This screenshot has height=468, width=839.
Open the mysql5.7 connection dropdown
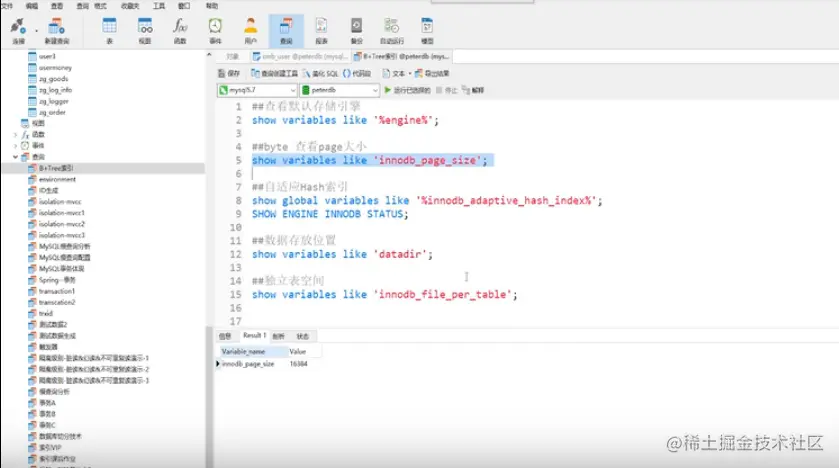click(257, 90)
